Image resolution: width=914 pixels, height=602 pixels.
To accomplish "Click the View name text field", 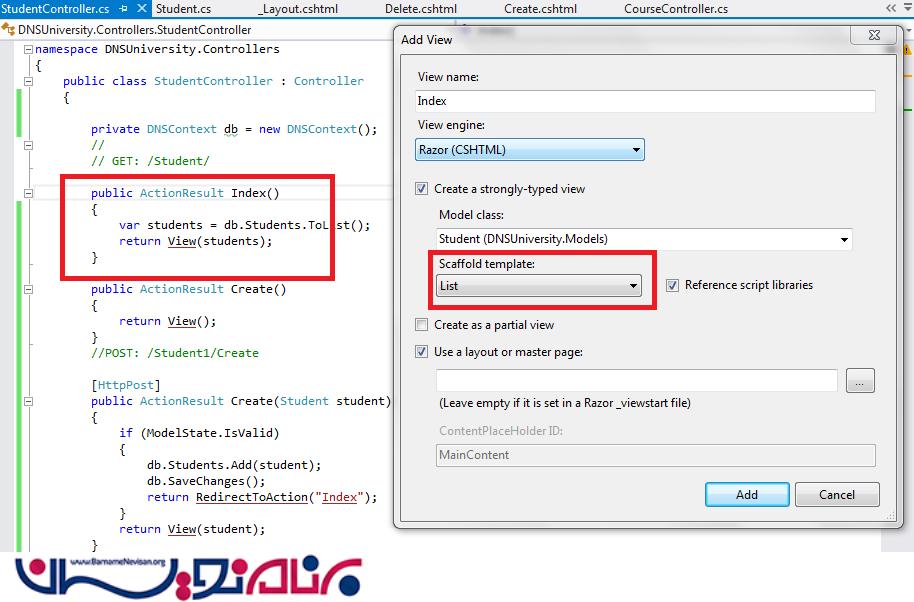I will tap(645, 101).
